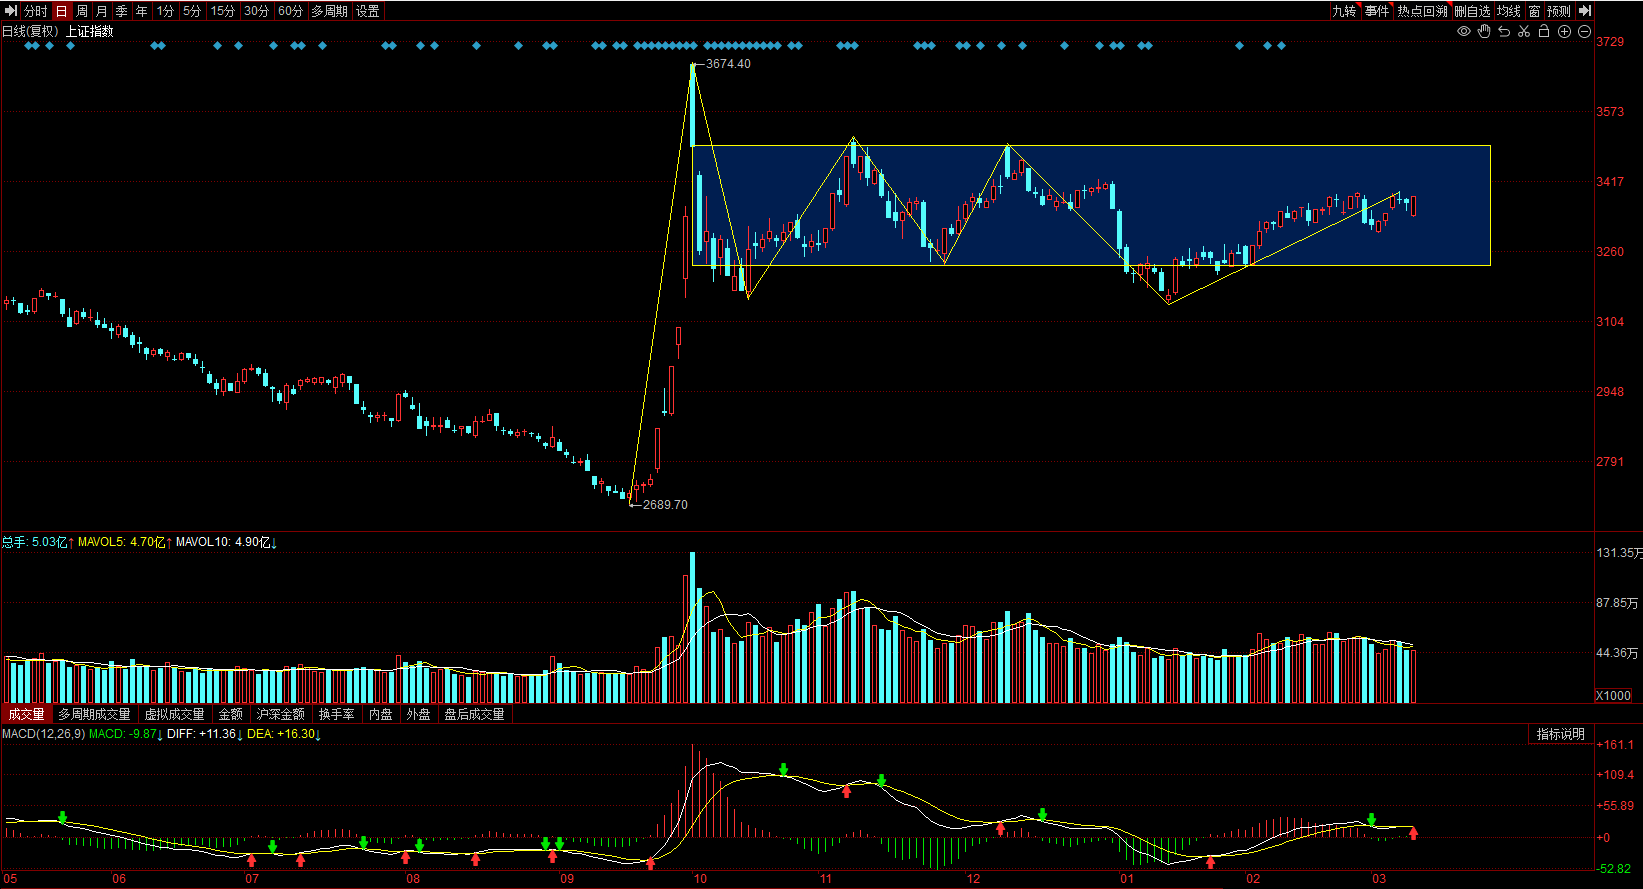Open the 多周期 multi-period view

(x=330, y=11)
